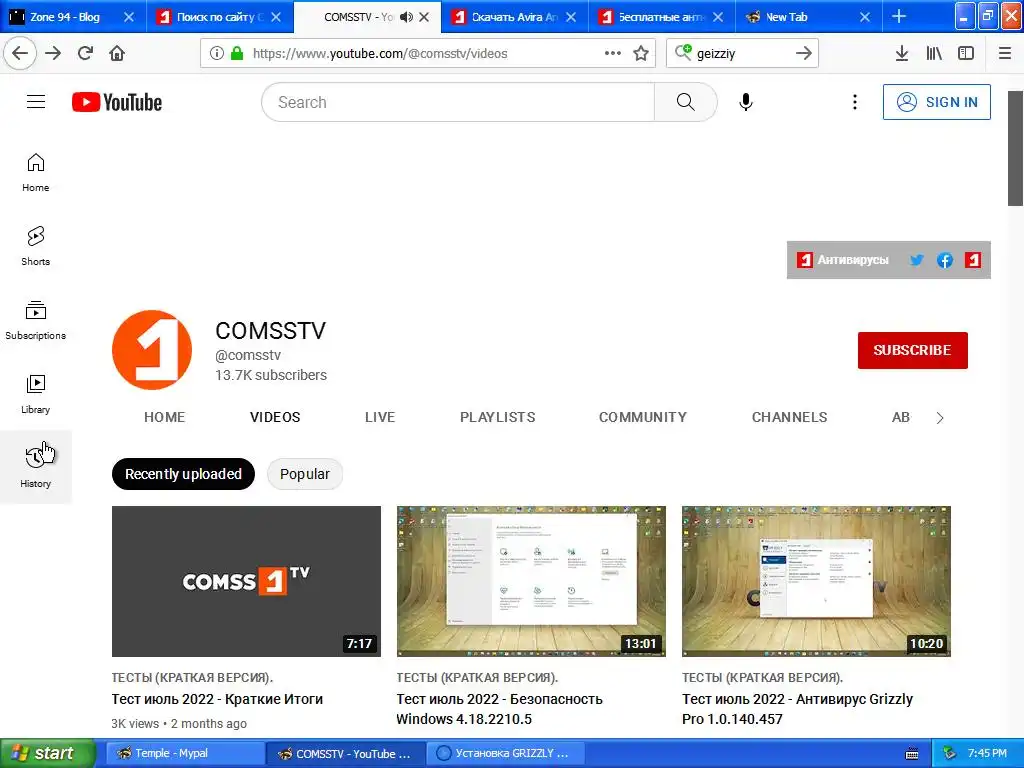Open the Windows start button
Image resolution: width=1024 pixels, height=768 pixels.
(x=48, y=753)
